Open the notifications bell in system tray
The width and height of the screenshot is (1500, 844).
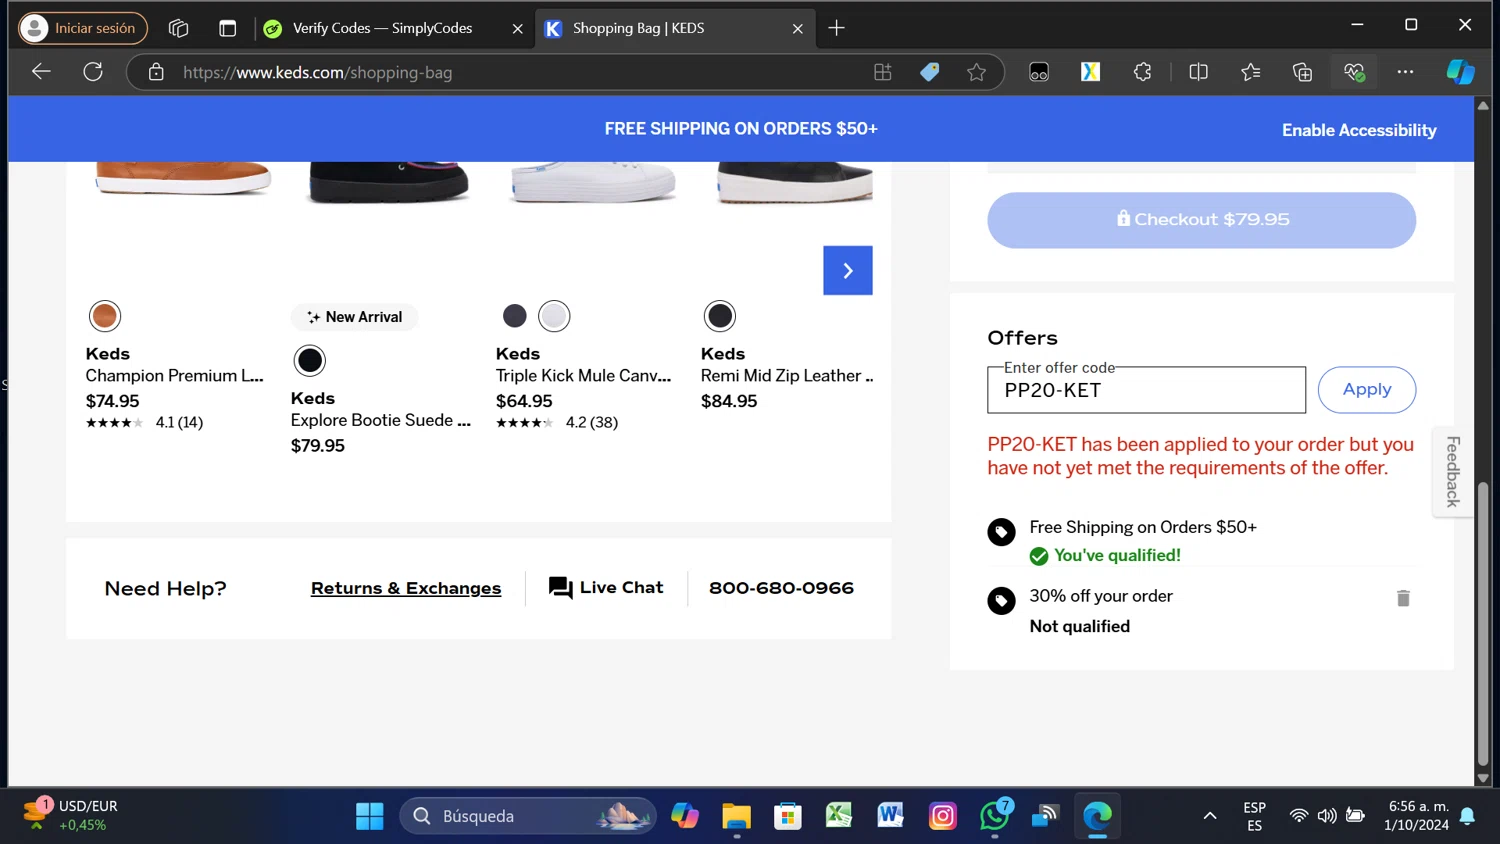[x=1467, y=816]
